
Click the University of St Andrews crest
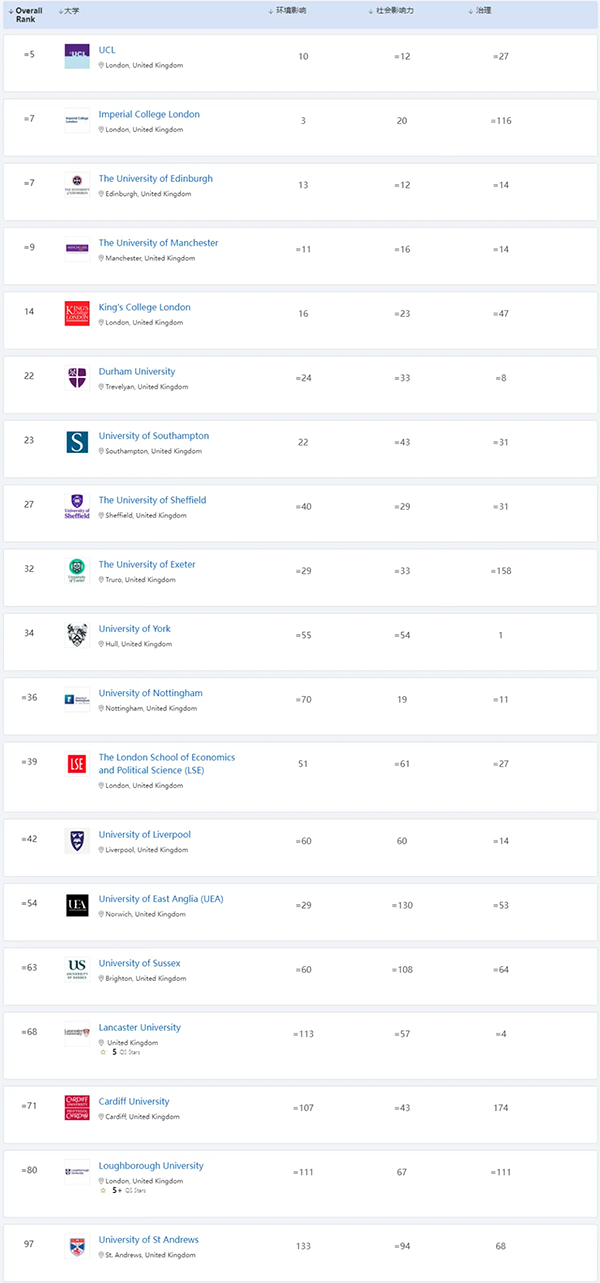(77, 1246)
